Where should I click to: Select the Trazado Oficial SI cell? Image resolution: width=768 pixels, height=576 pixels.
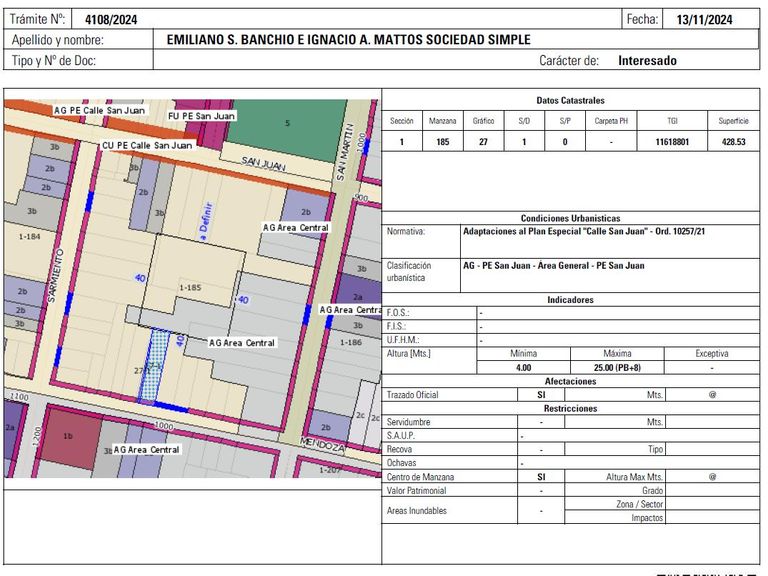coord(541,395)
